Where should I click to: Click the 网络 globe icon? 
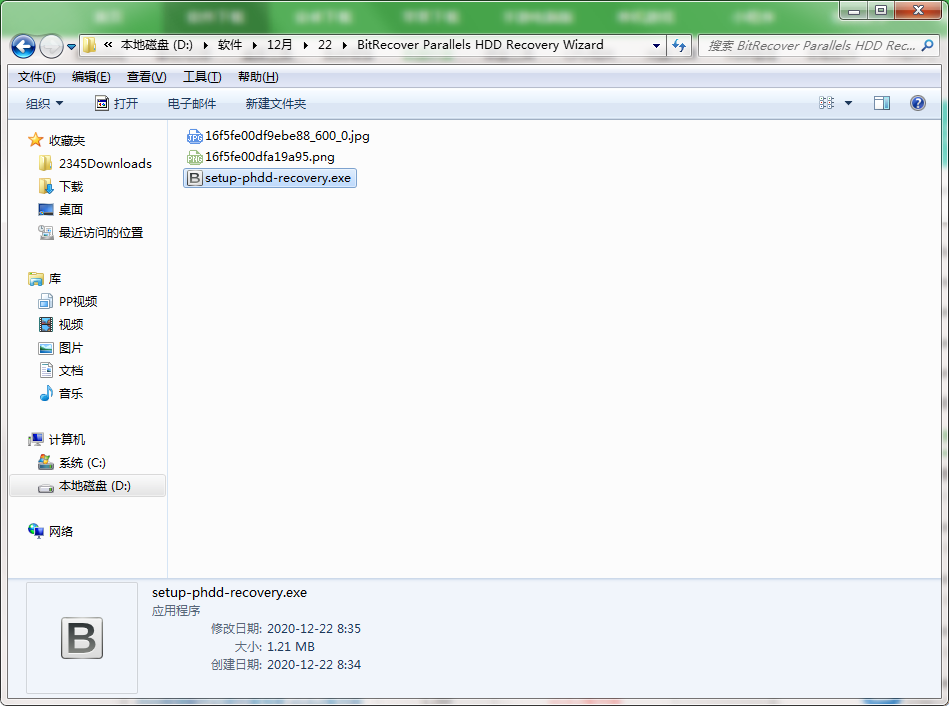coord(36,531)
